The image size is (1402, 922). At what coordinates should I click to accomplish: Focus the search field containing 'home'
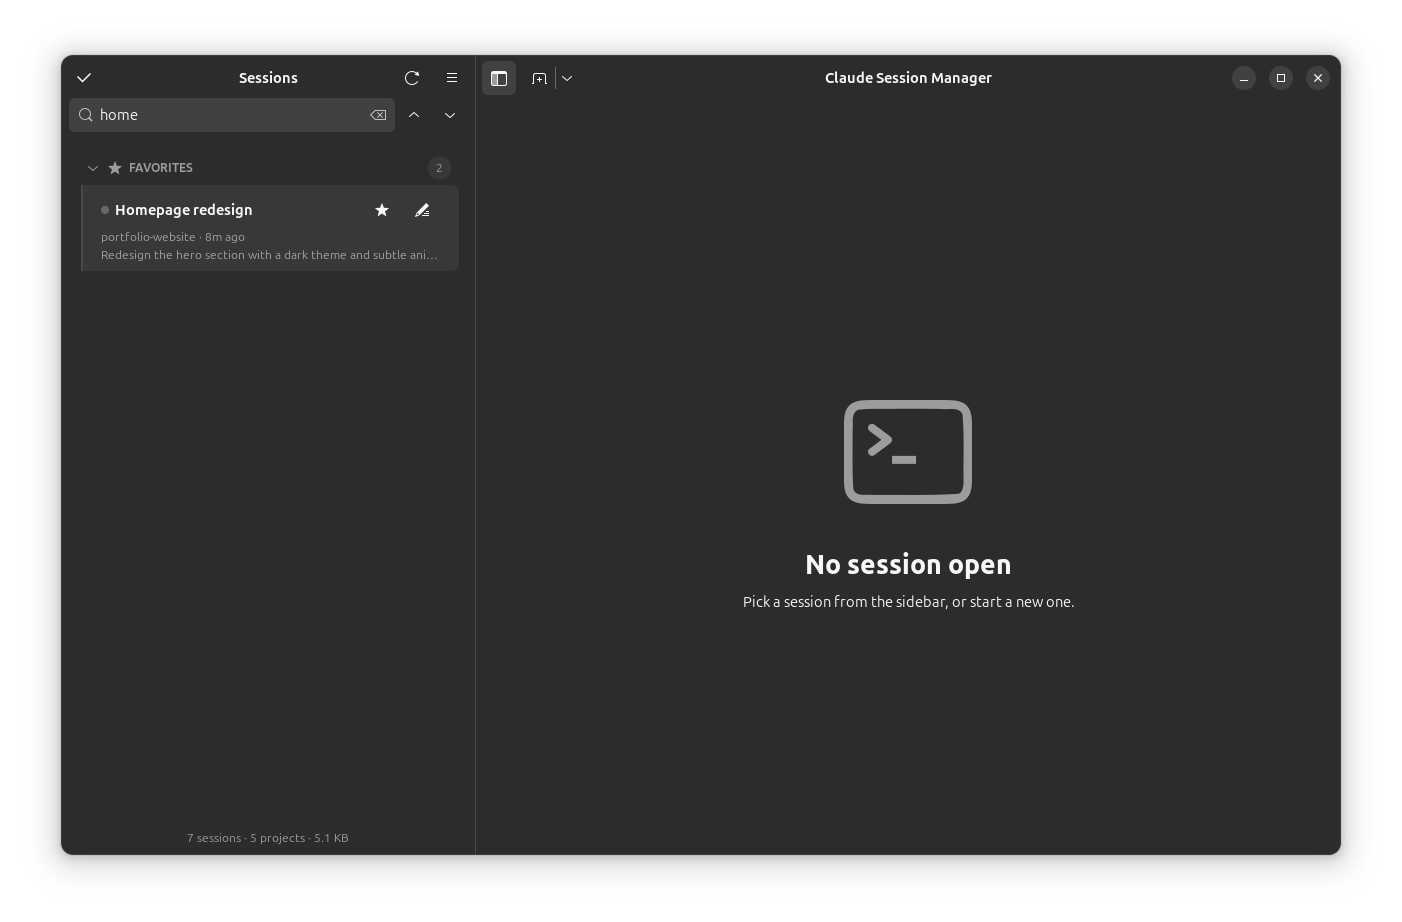[232, 115]
